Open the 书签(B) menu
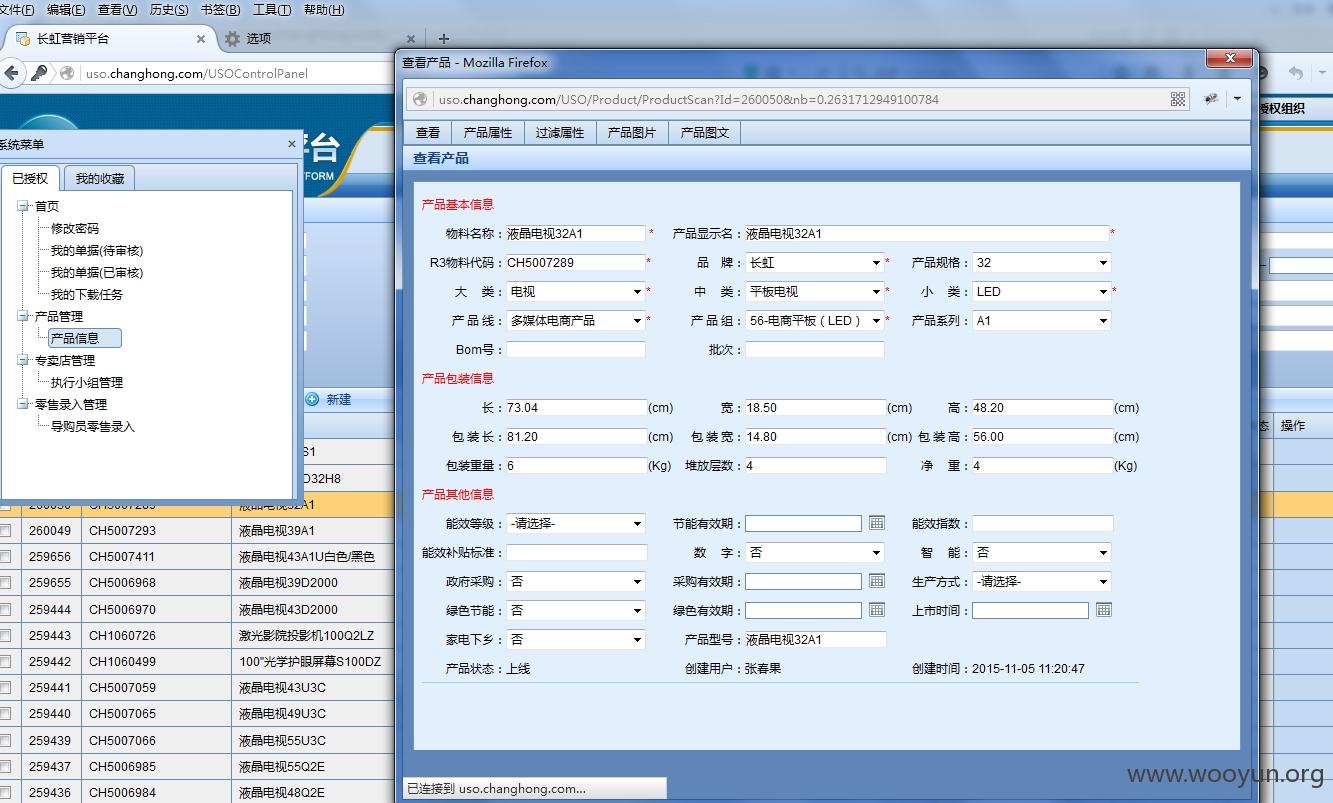The image size is (1333, 803). click(220, 10)
